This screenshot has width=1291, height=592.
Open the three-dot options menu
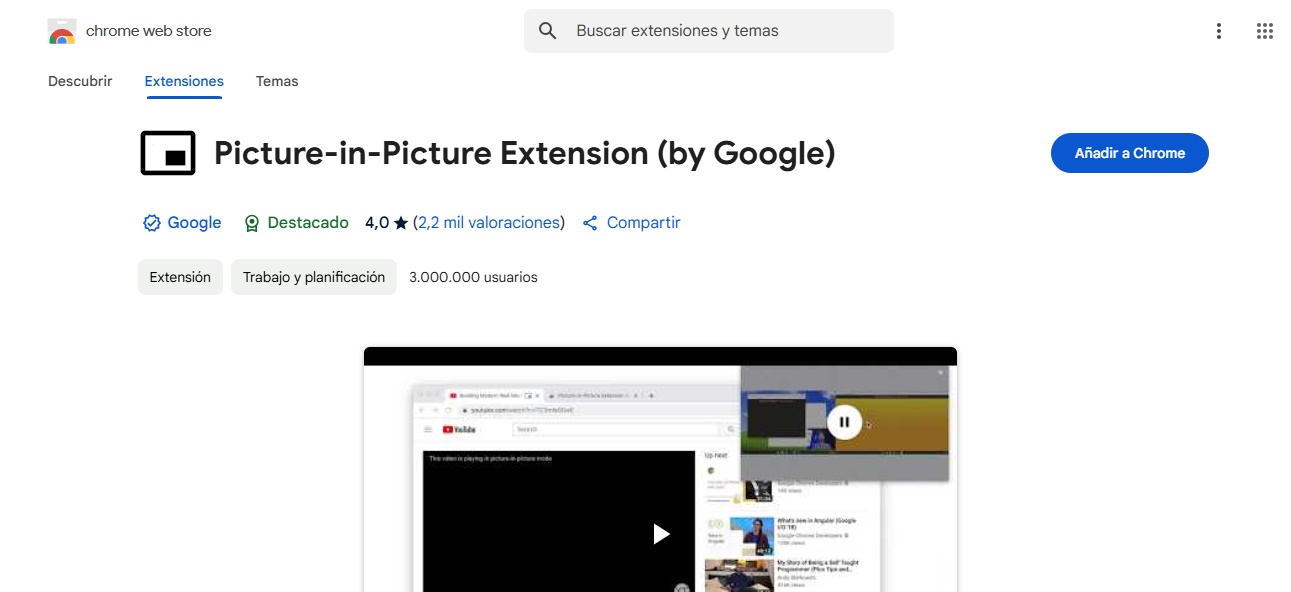coord(1218,31)
